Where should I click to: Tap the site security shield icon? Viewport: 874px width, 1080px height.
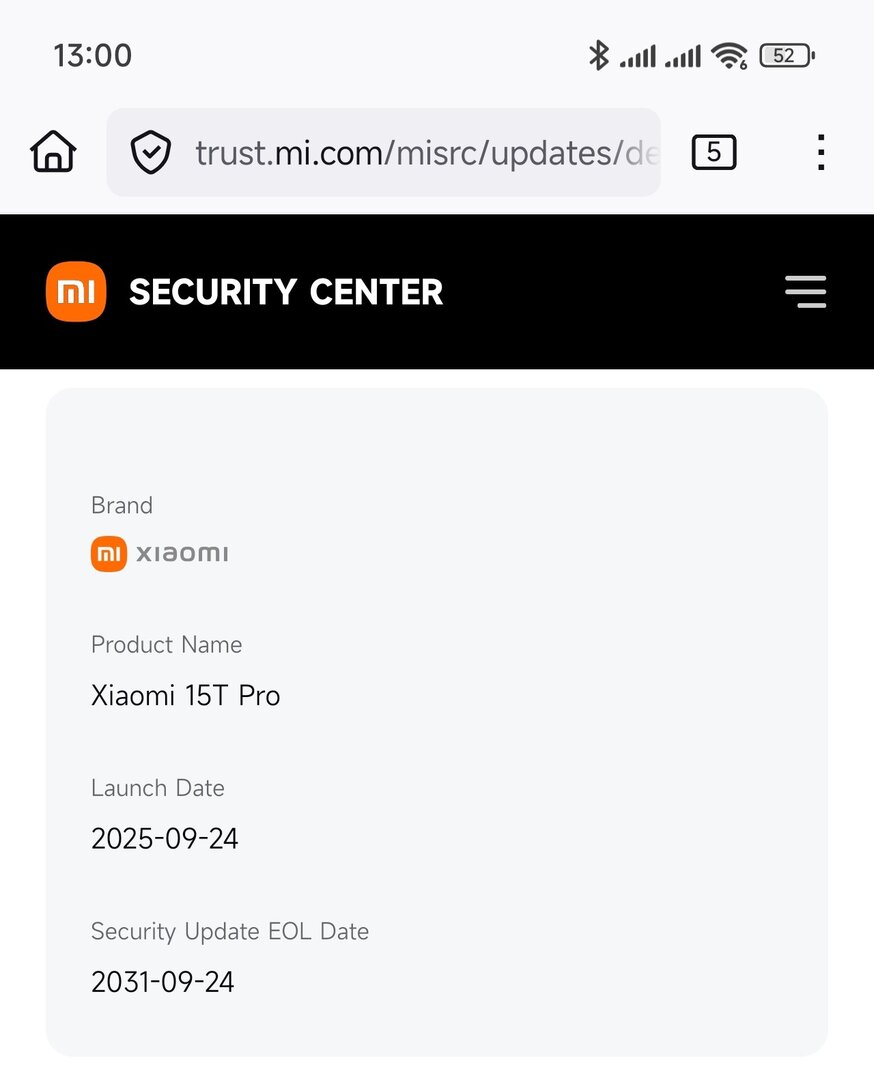pyautogui.click(x=151, y=153)
